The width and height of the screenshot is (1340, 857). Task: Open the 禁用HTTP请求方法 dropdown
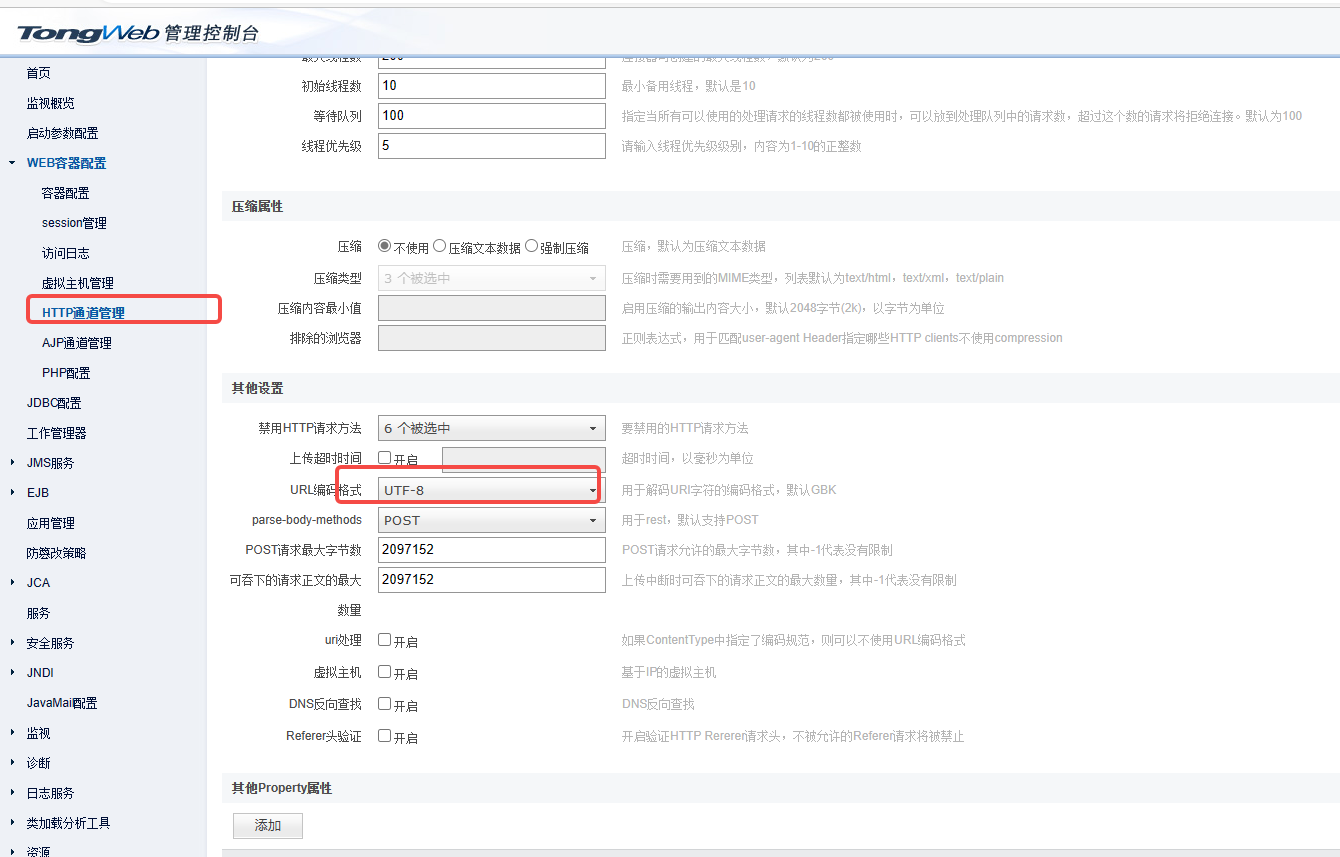(491, 428)
